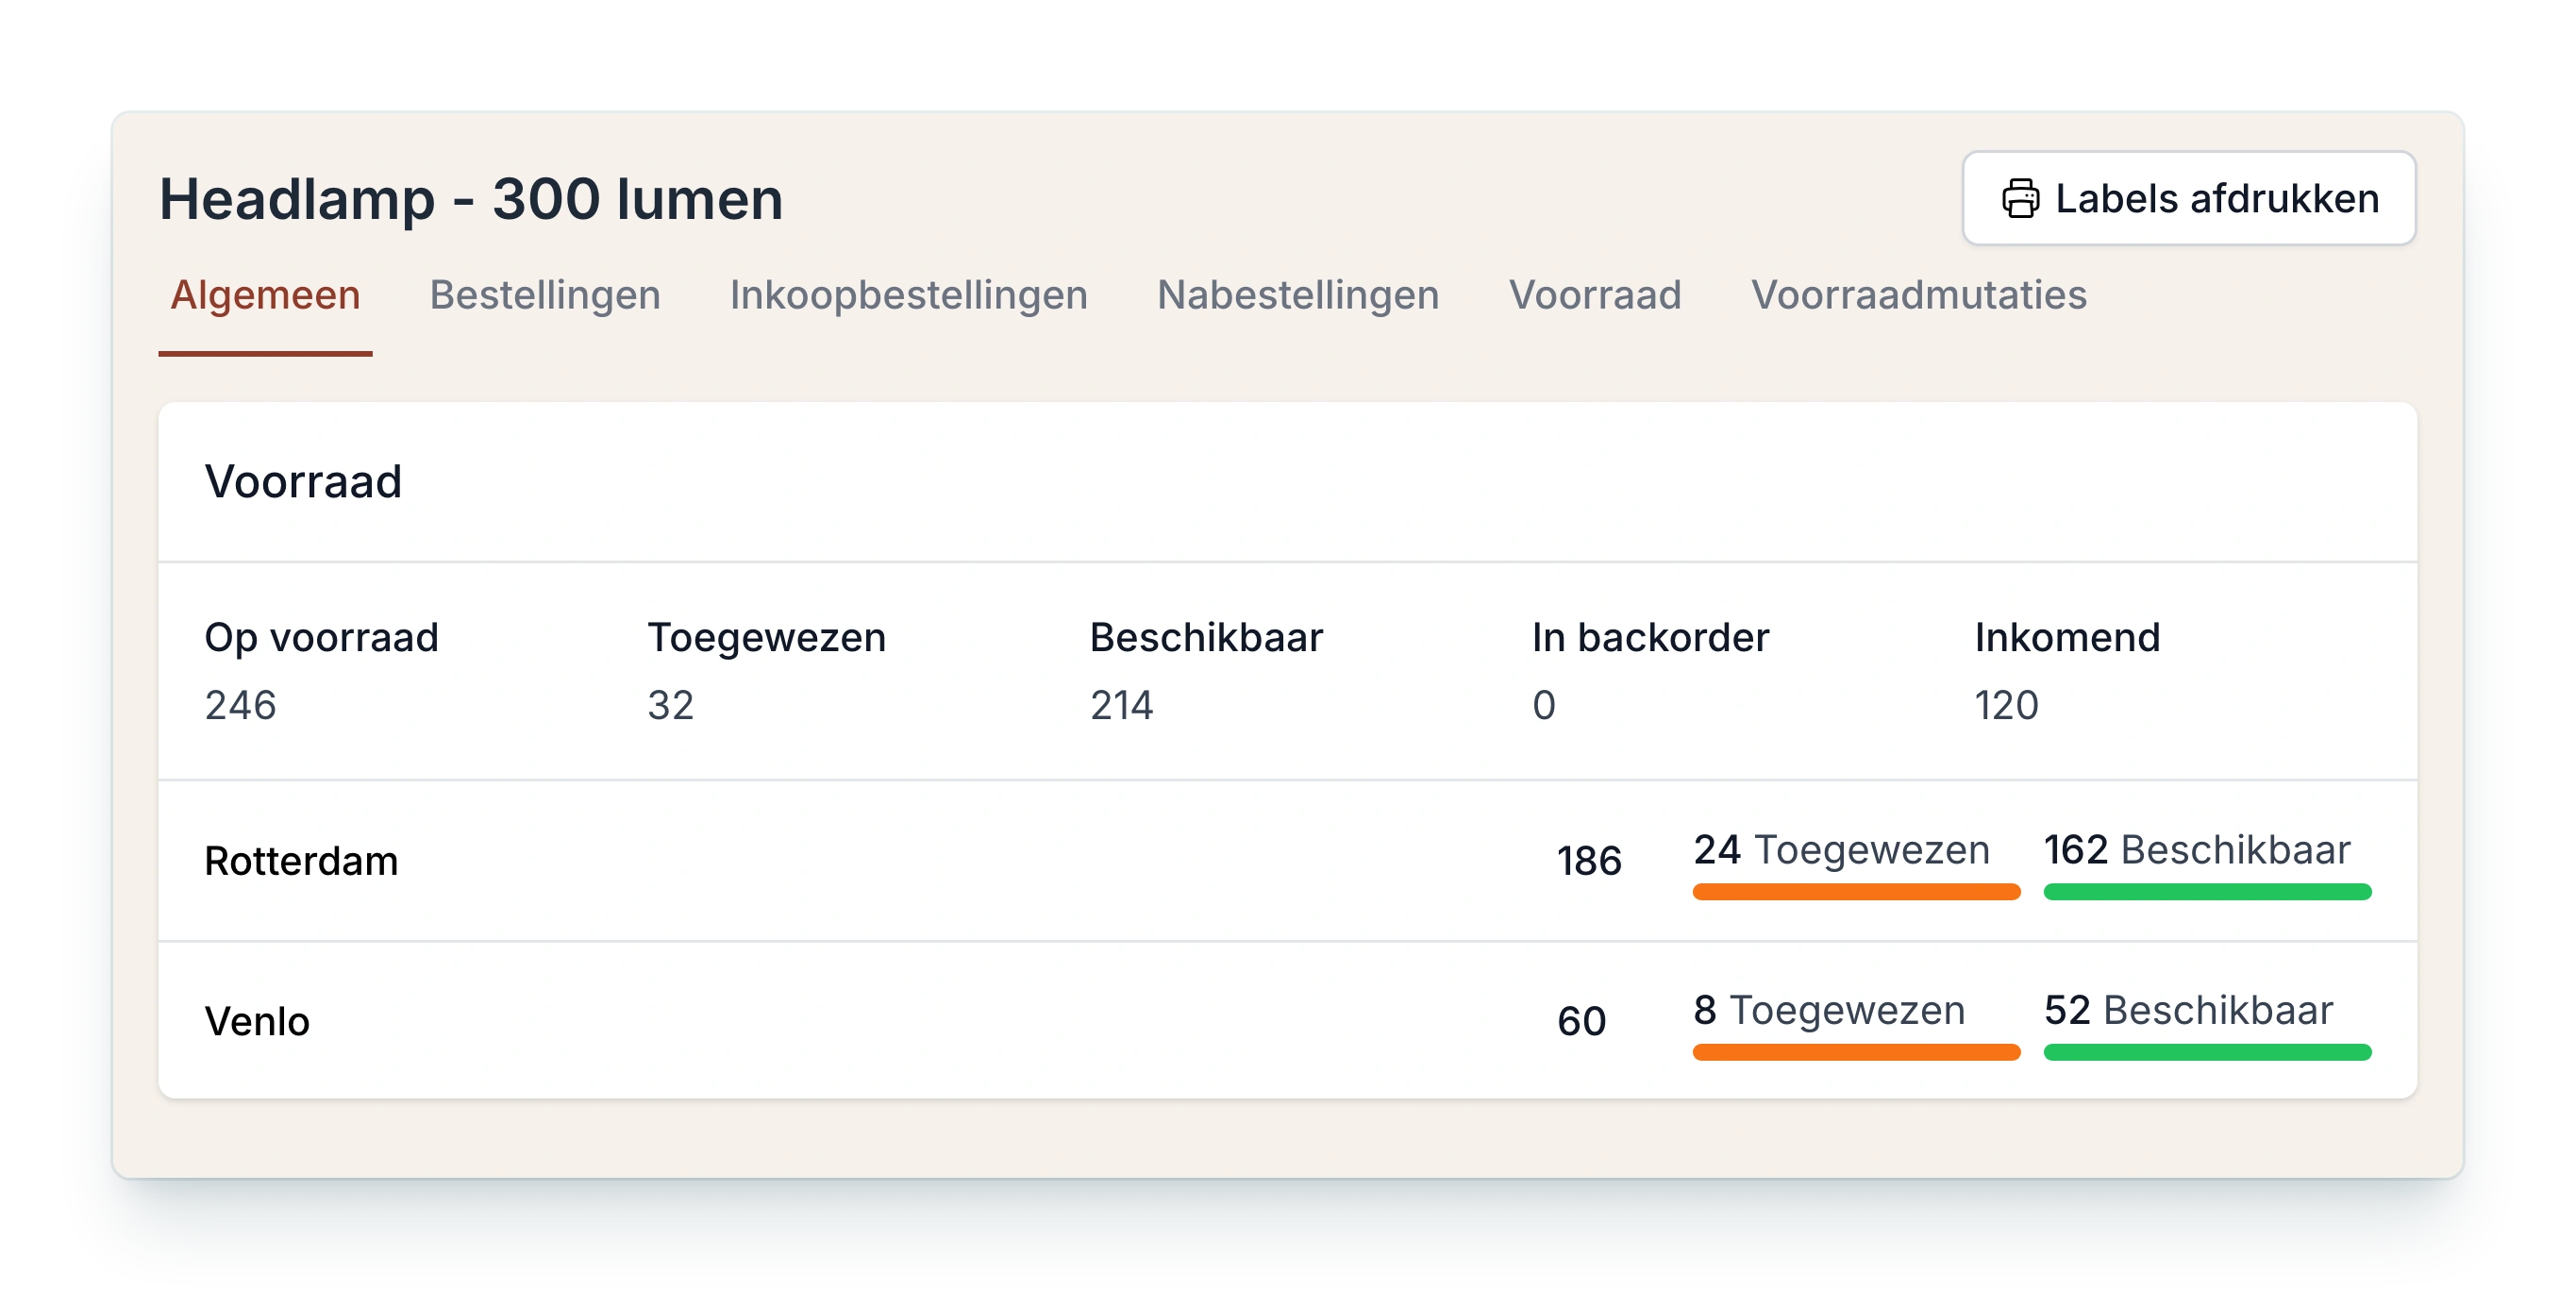2576x1291 pixels.
Task: Open the Algemeen tab
Action: [265, 294]
